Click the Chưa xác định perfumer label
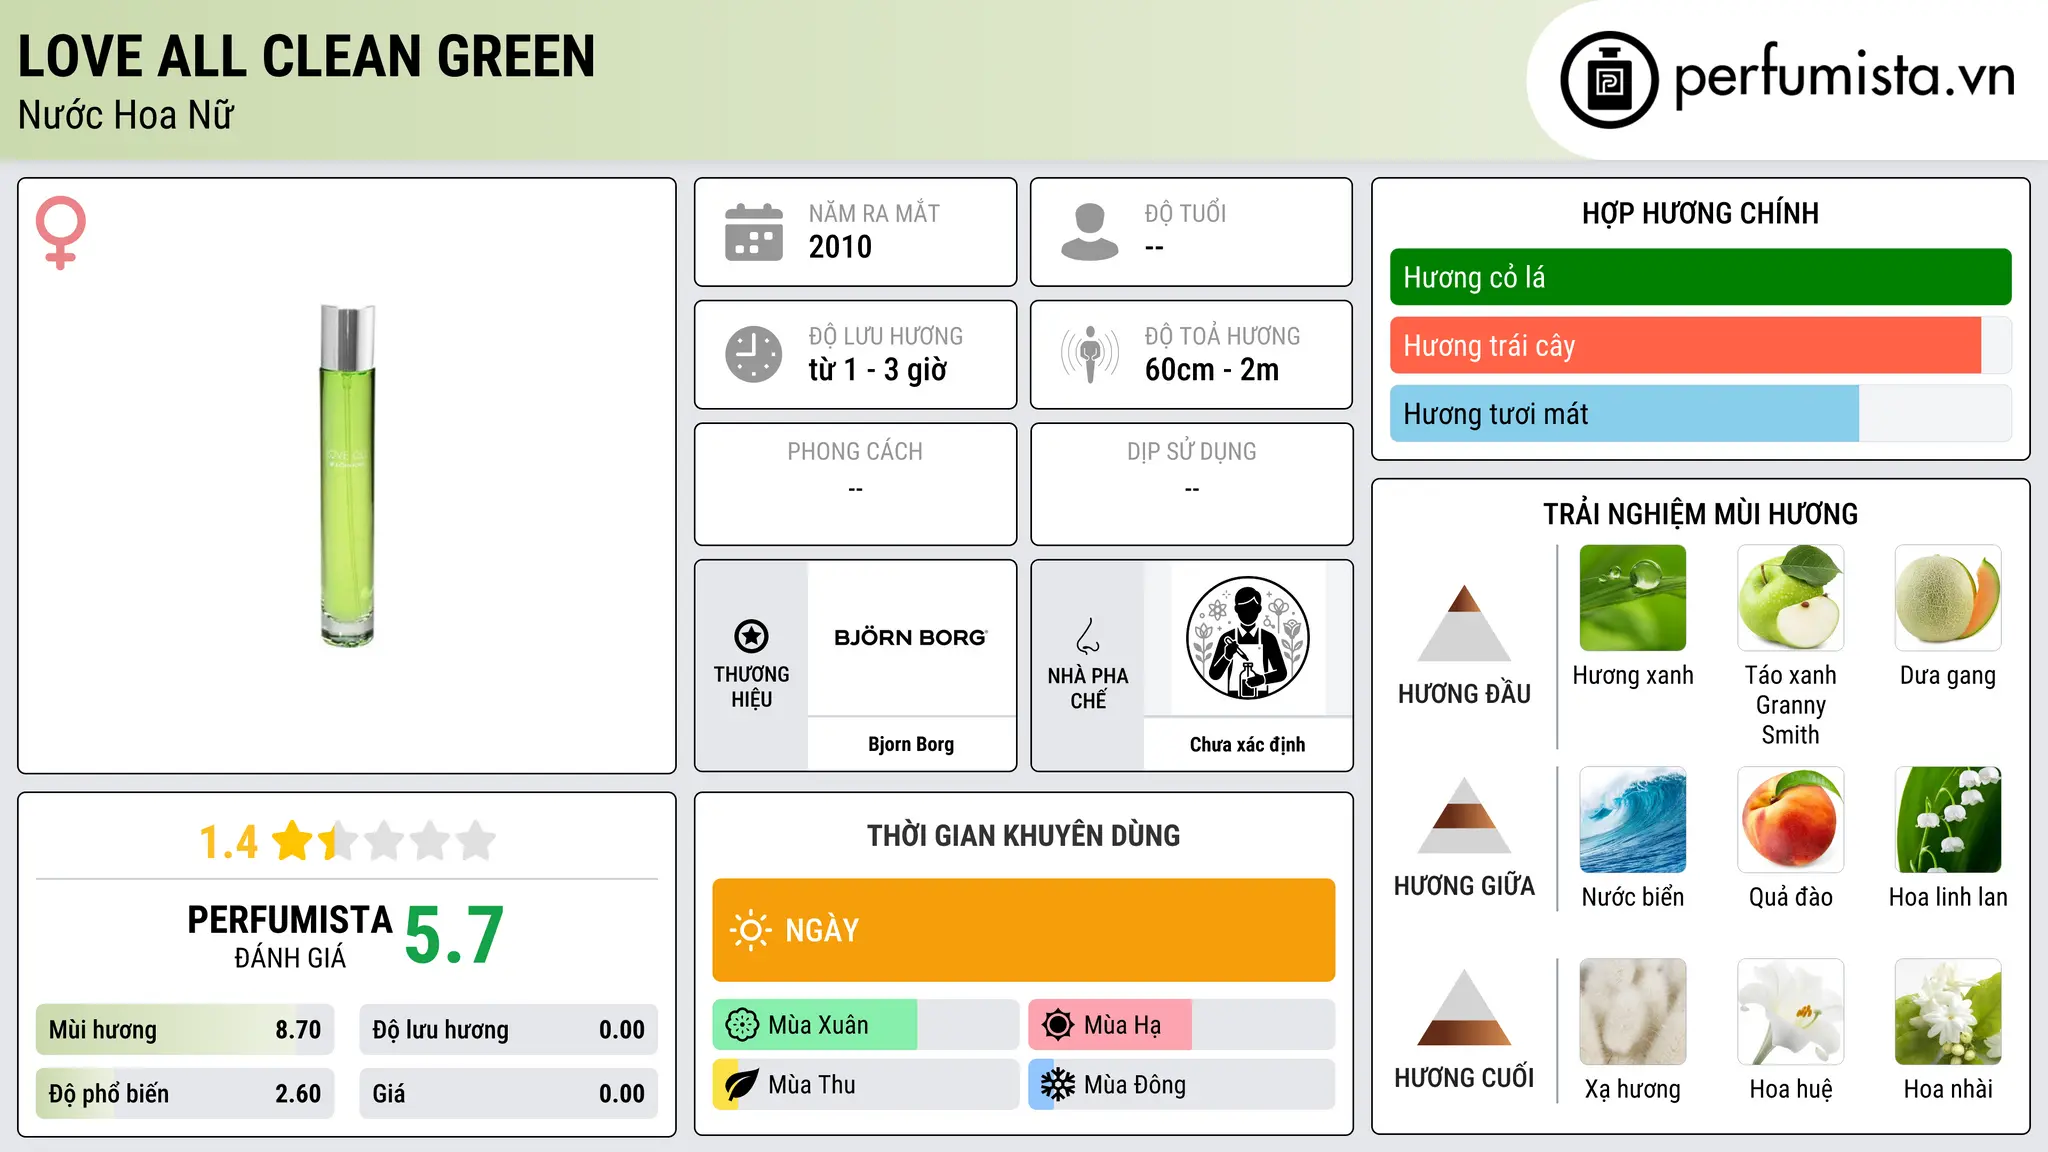The height and width of the screenshot is (1152, 2048). [1247, 744]
